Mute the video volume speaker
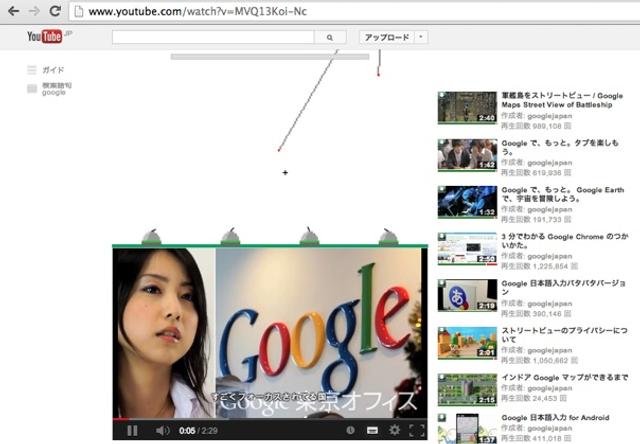The height and width of the screenshot is (444, 640). [x=162, y=431]
